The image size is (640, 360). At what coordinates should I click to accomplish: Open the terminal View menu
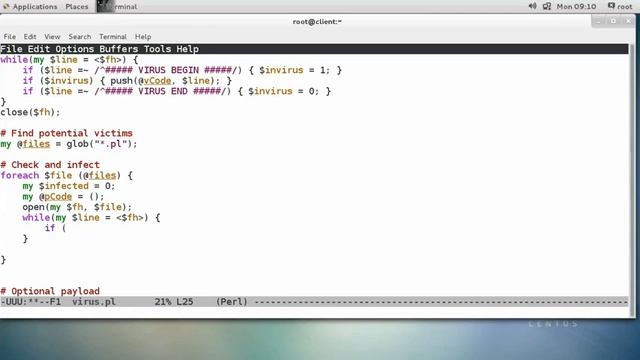point(52,37)
